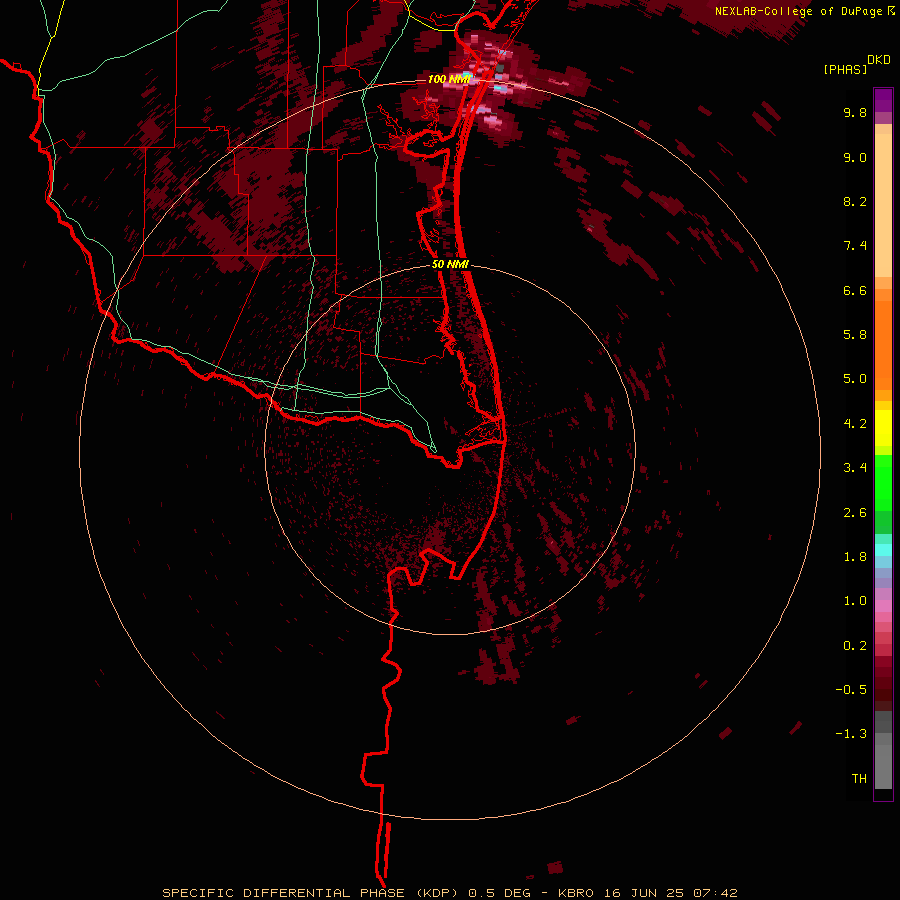Select the 1.8 scale value

click(x=855, y=557)
